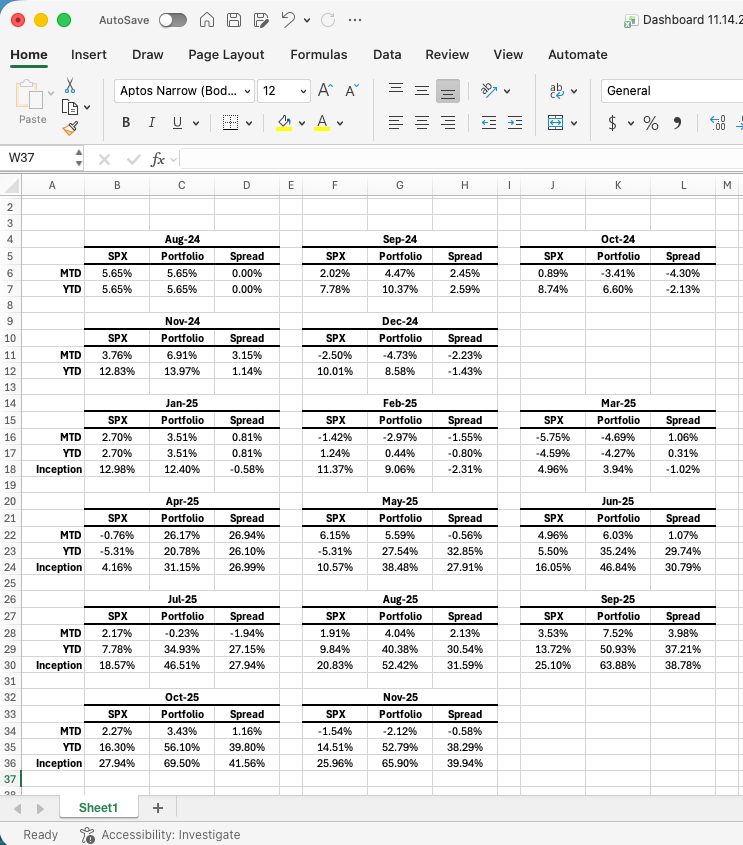Click into the formula bar field
The image size is (743, 845).
[x=461, y=159]
